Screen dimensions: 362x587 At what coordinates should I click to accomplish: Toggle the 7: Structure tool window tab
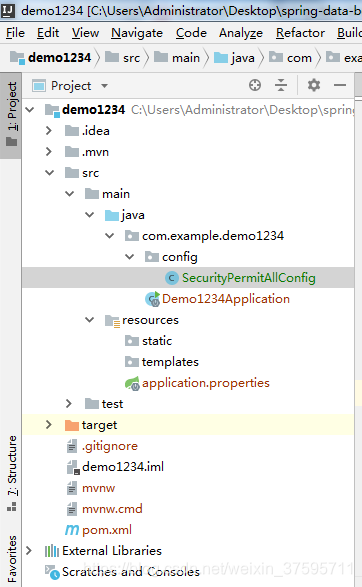(x=12, y=474)
